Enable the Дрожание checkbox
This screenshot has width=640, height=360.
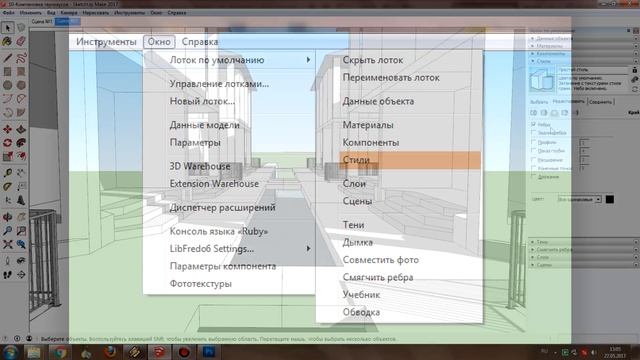click(533, 176)
